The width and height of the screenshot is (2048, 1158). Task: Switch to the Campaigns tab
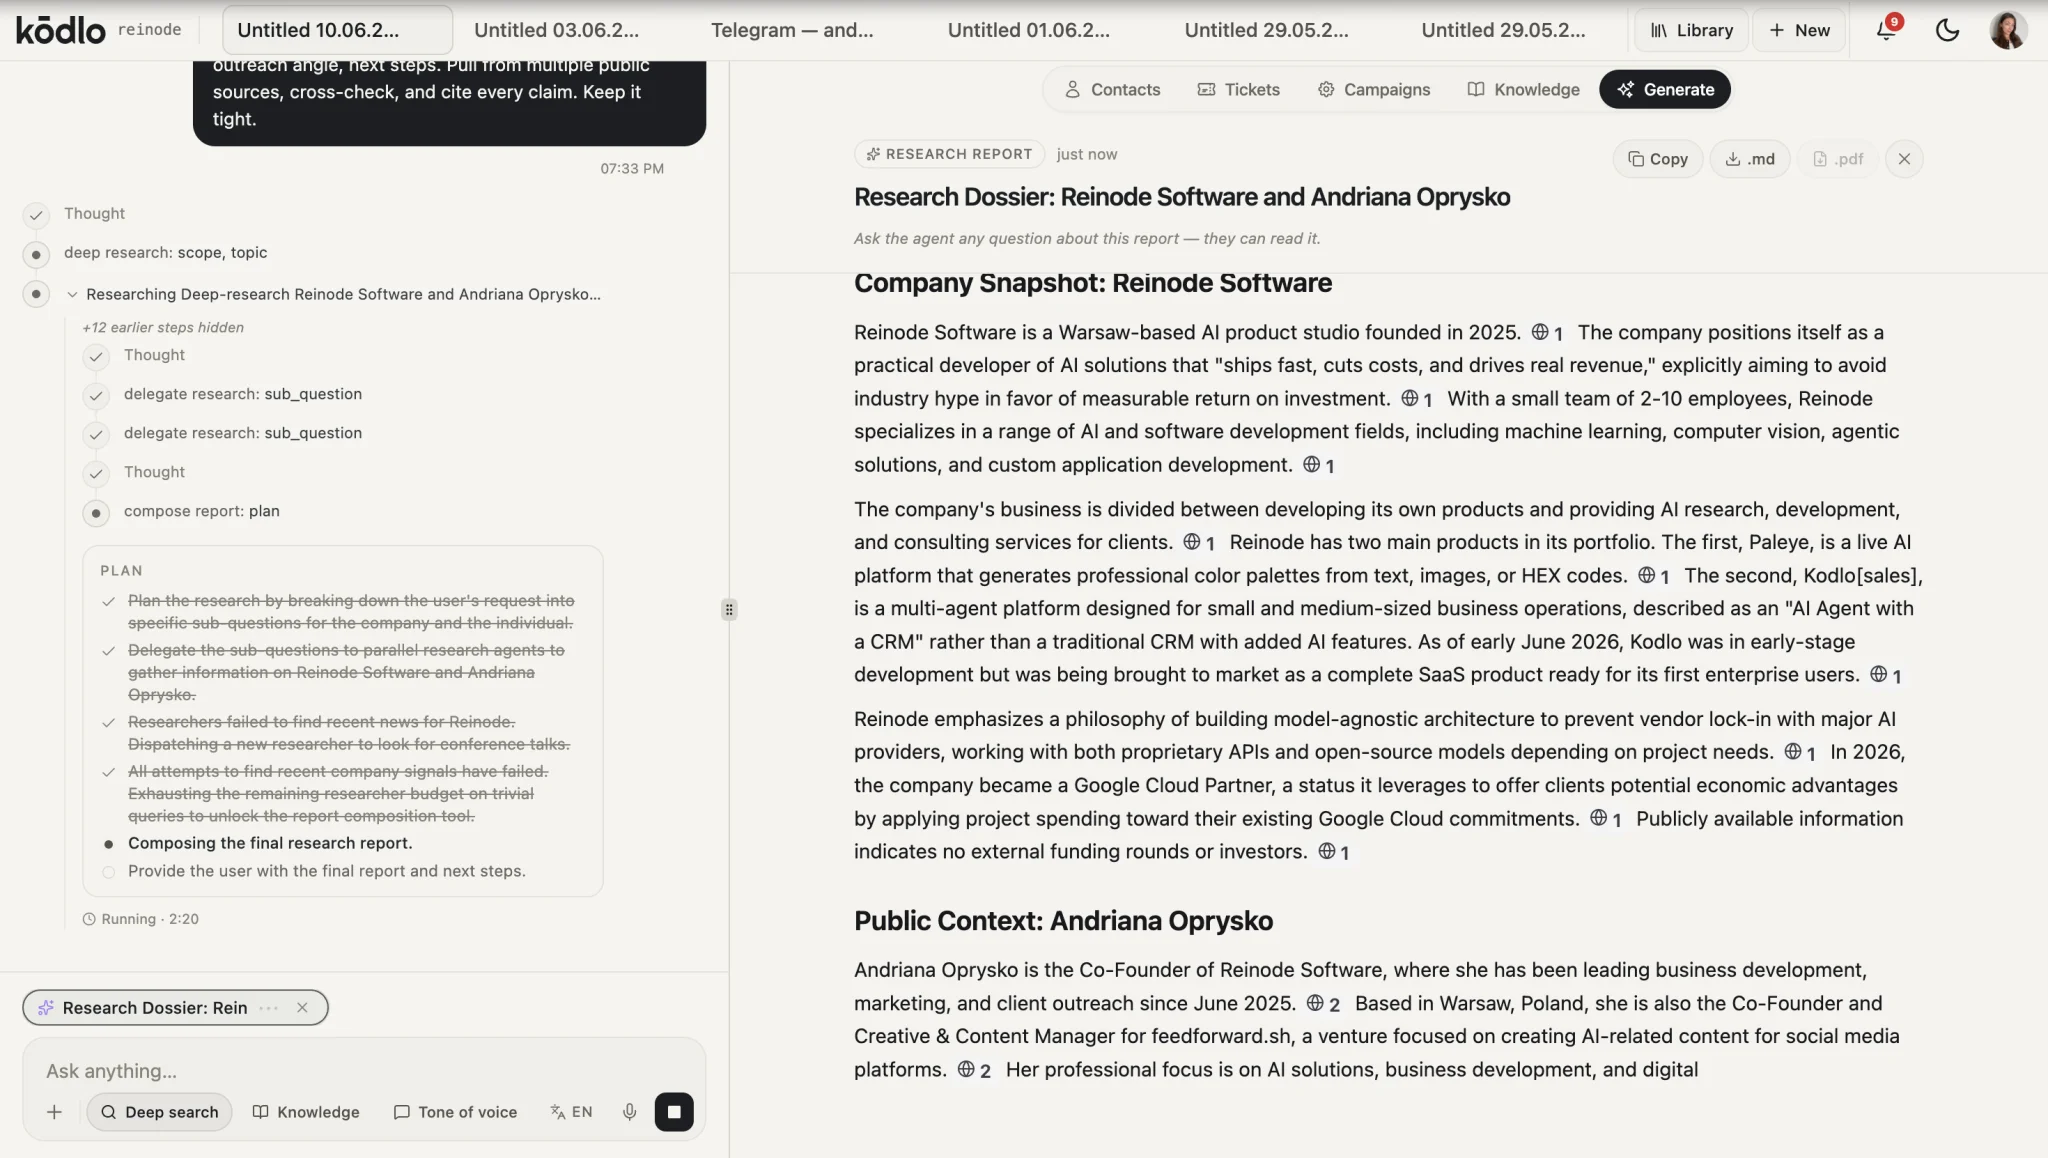coord(1374,89)
